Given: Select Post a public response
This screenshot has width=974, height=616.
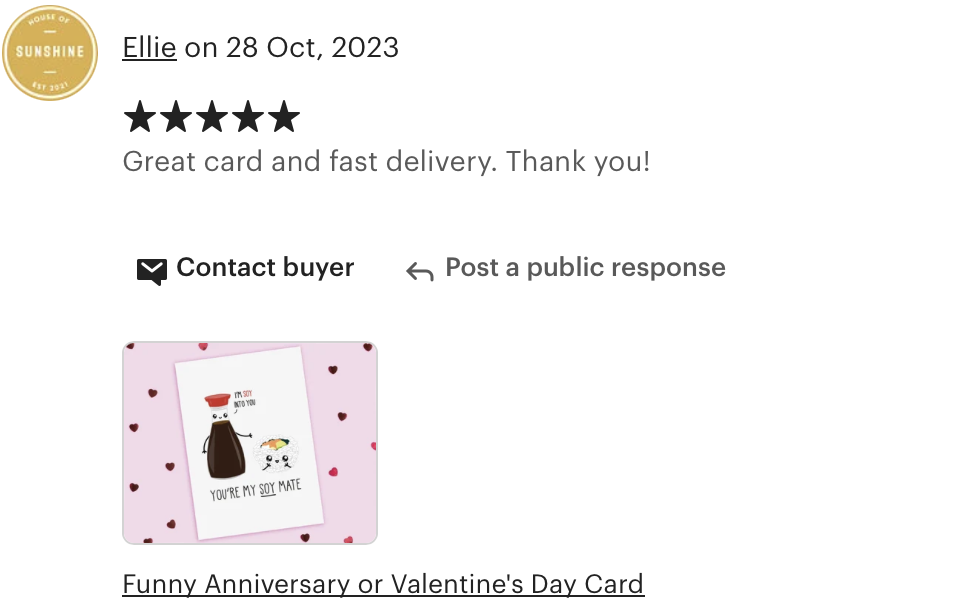Looking at the screenshot, I should 585,268.
